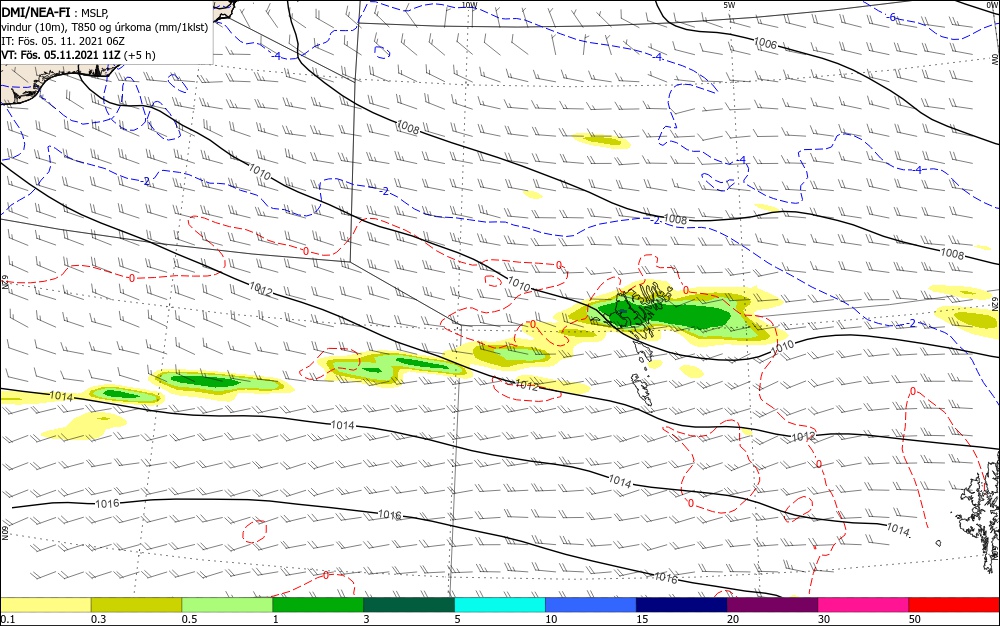Click the olive 0.3–0.5 legend swatch

(136, 605)
